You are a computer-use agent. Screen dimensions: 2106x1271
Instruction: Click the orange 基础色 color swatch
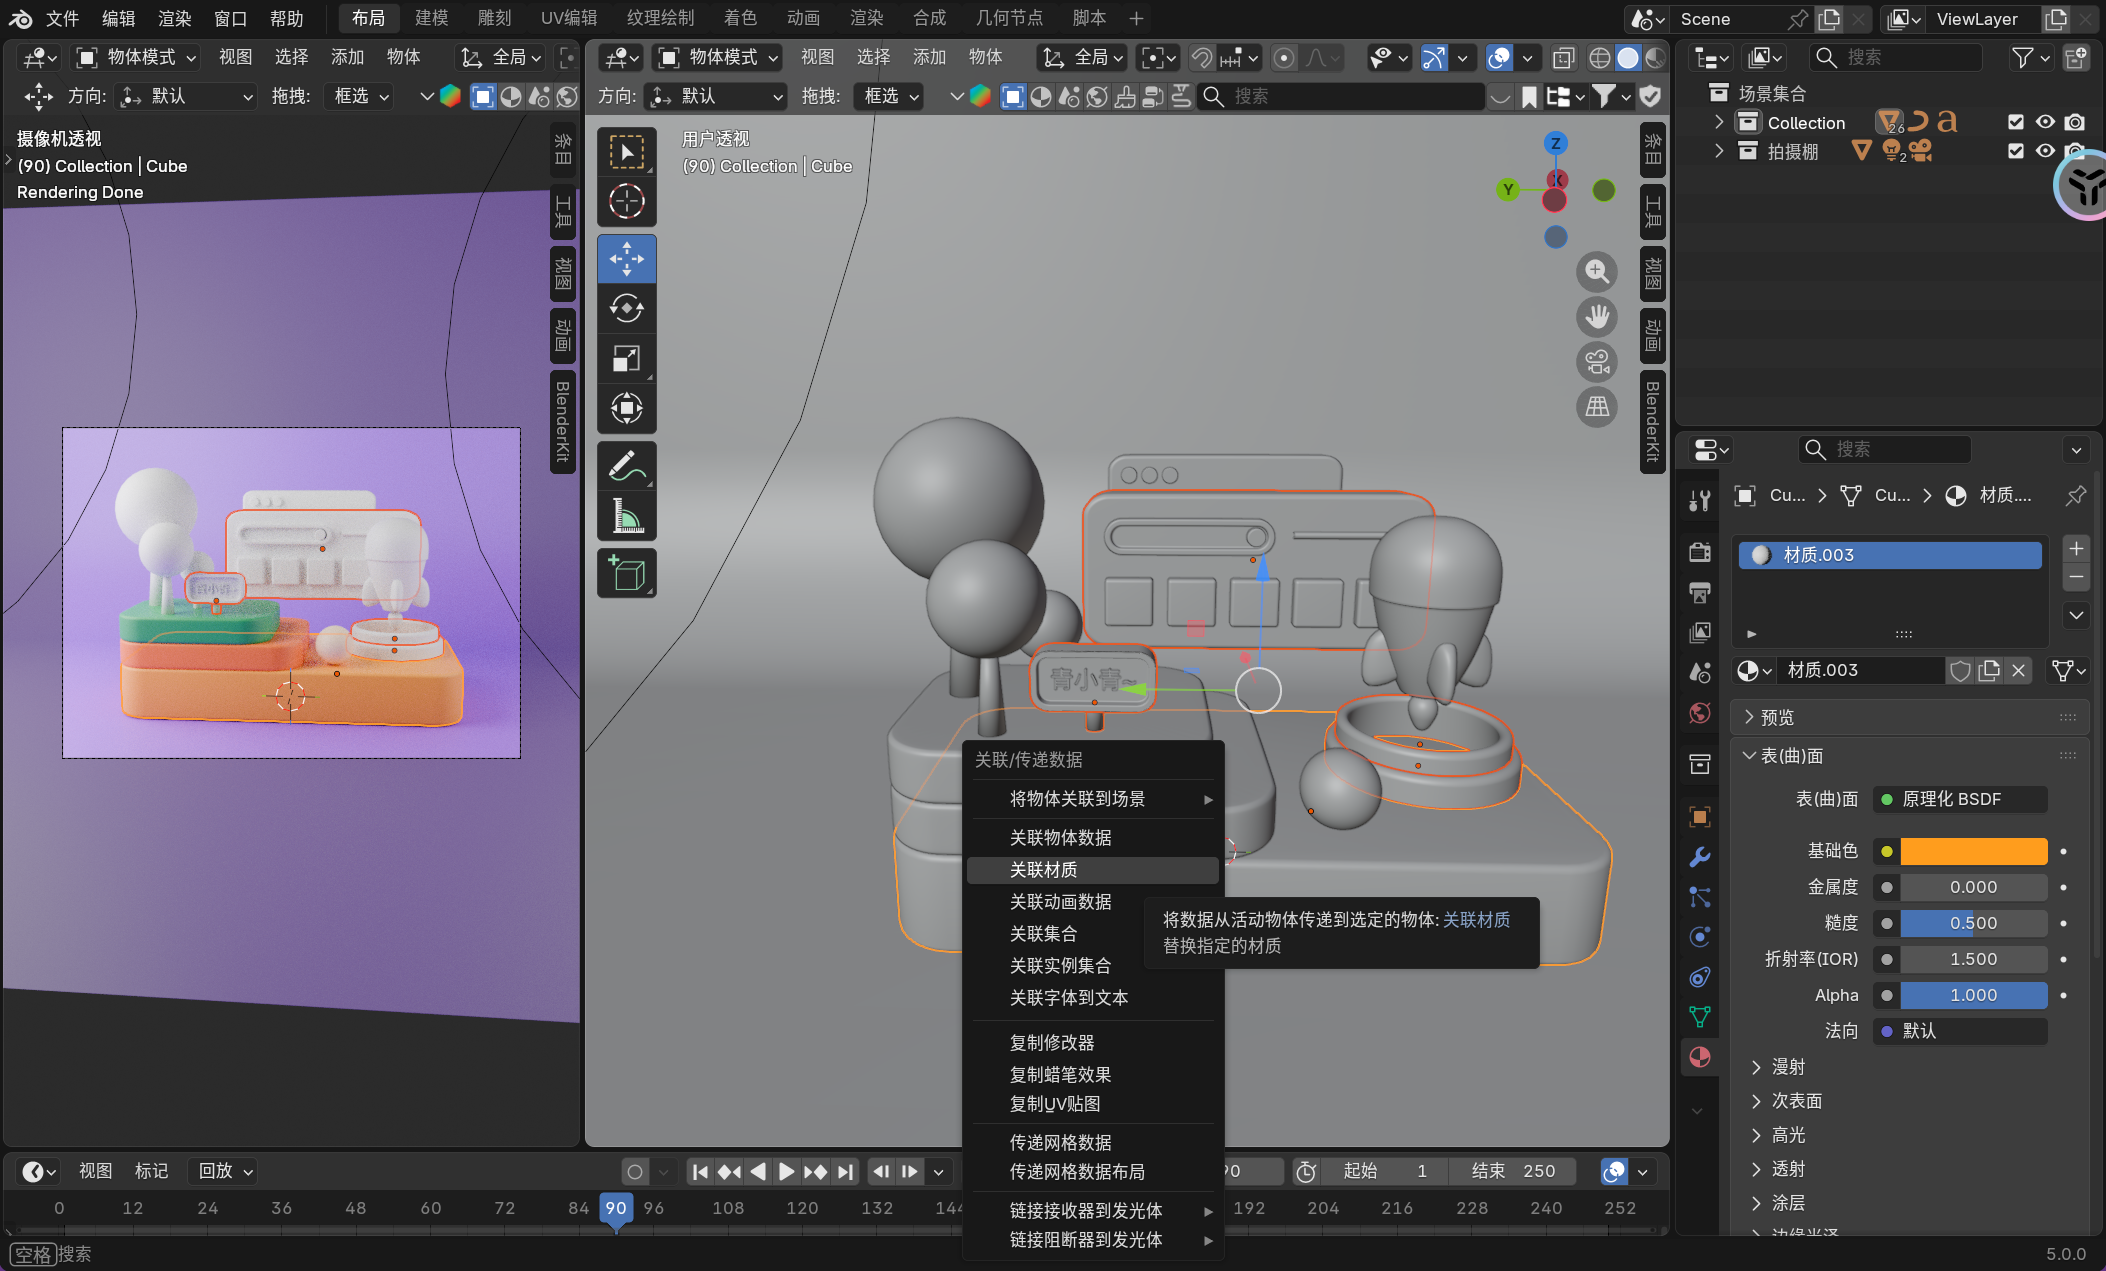point(1973,851)
